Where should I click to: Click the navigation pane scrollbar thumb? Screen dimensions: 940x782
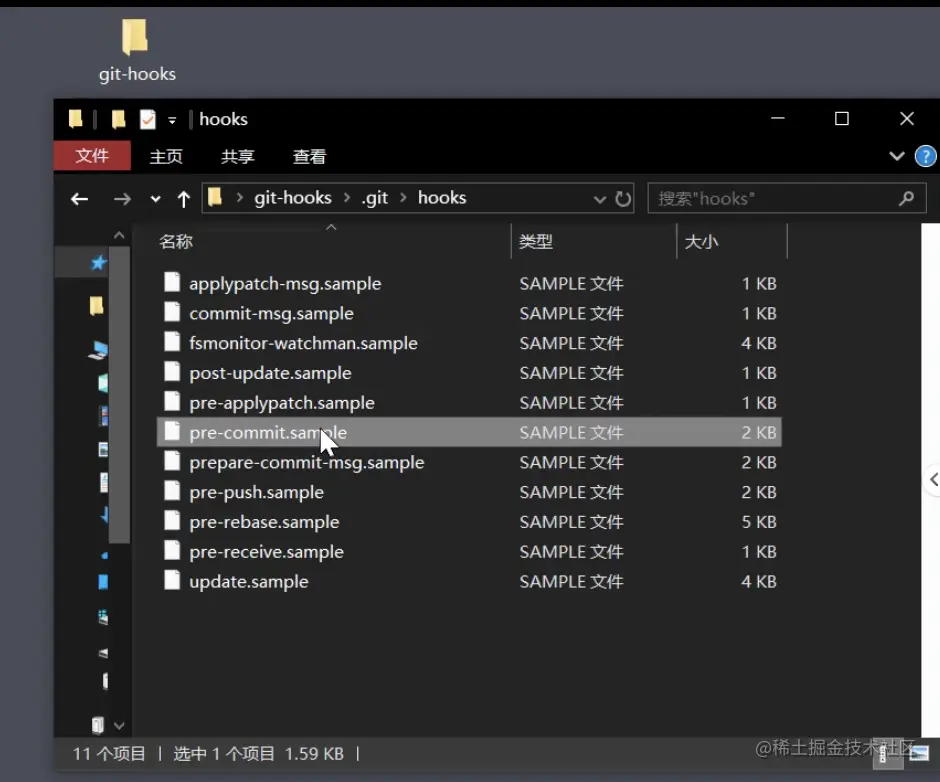120,394
